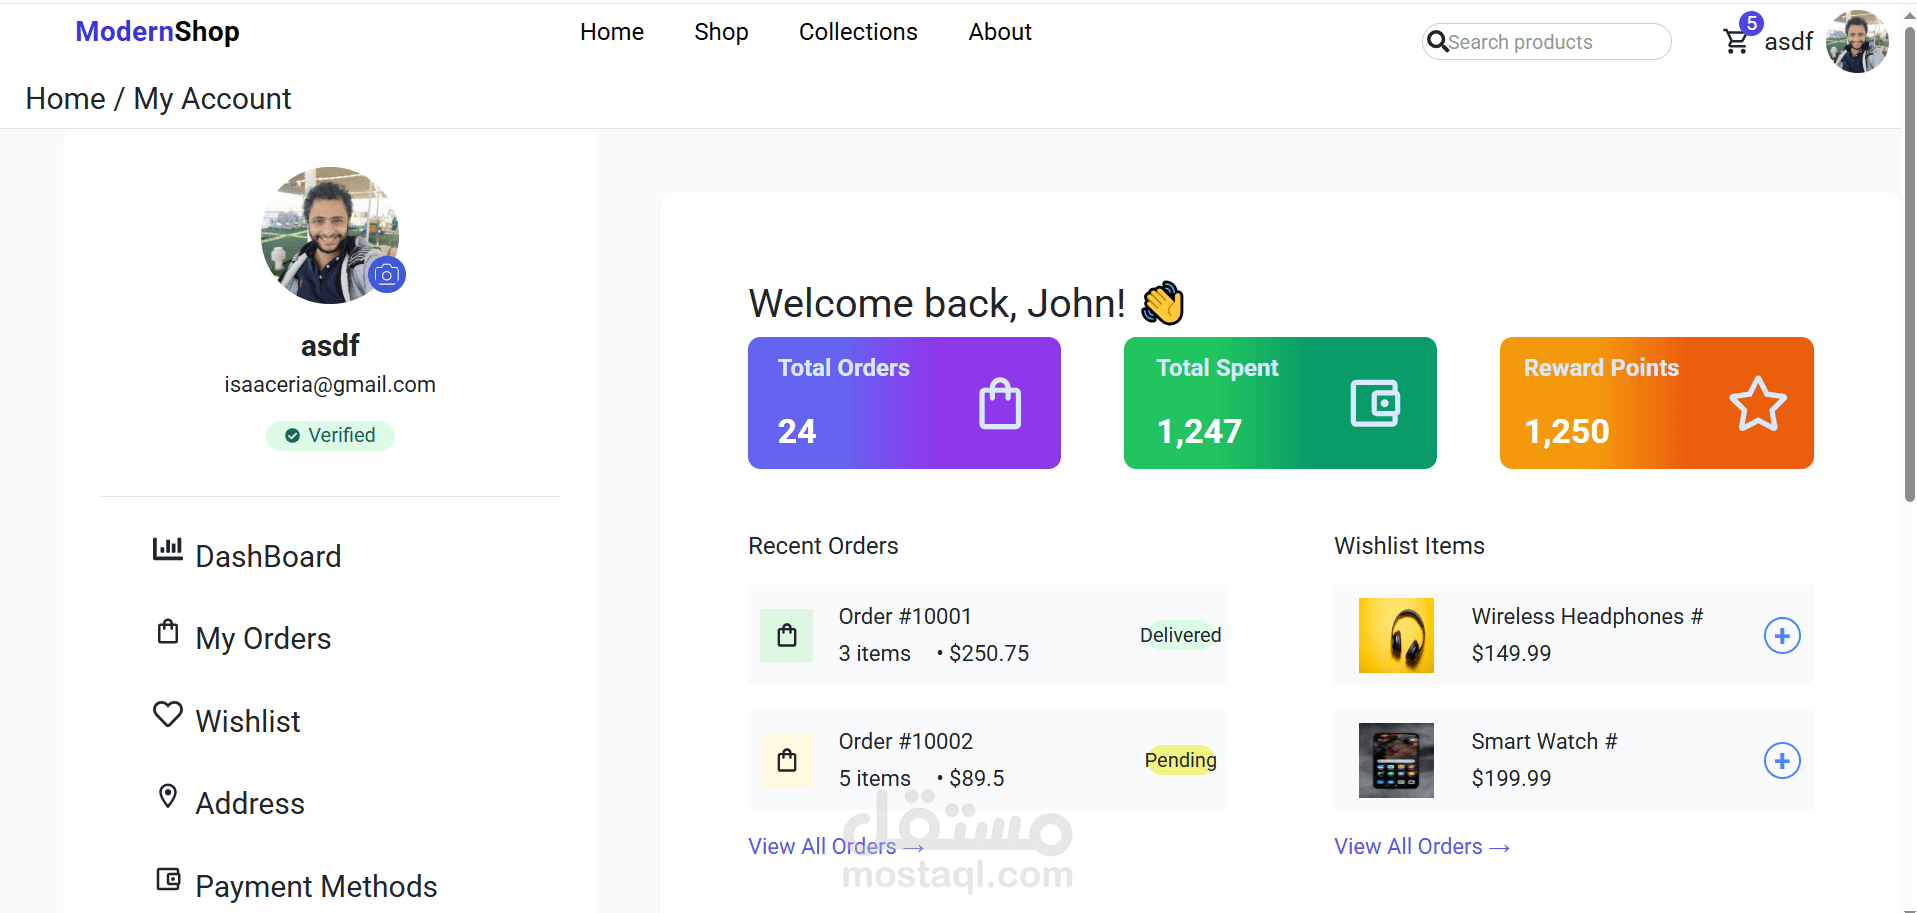
Task: Click the DashBoard bar chart icon
Action: click(167, 548)
